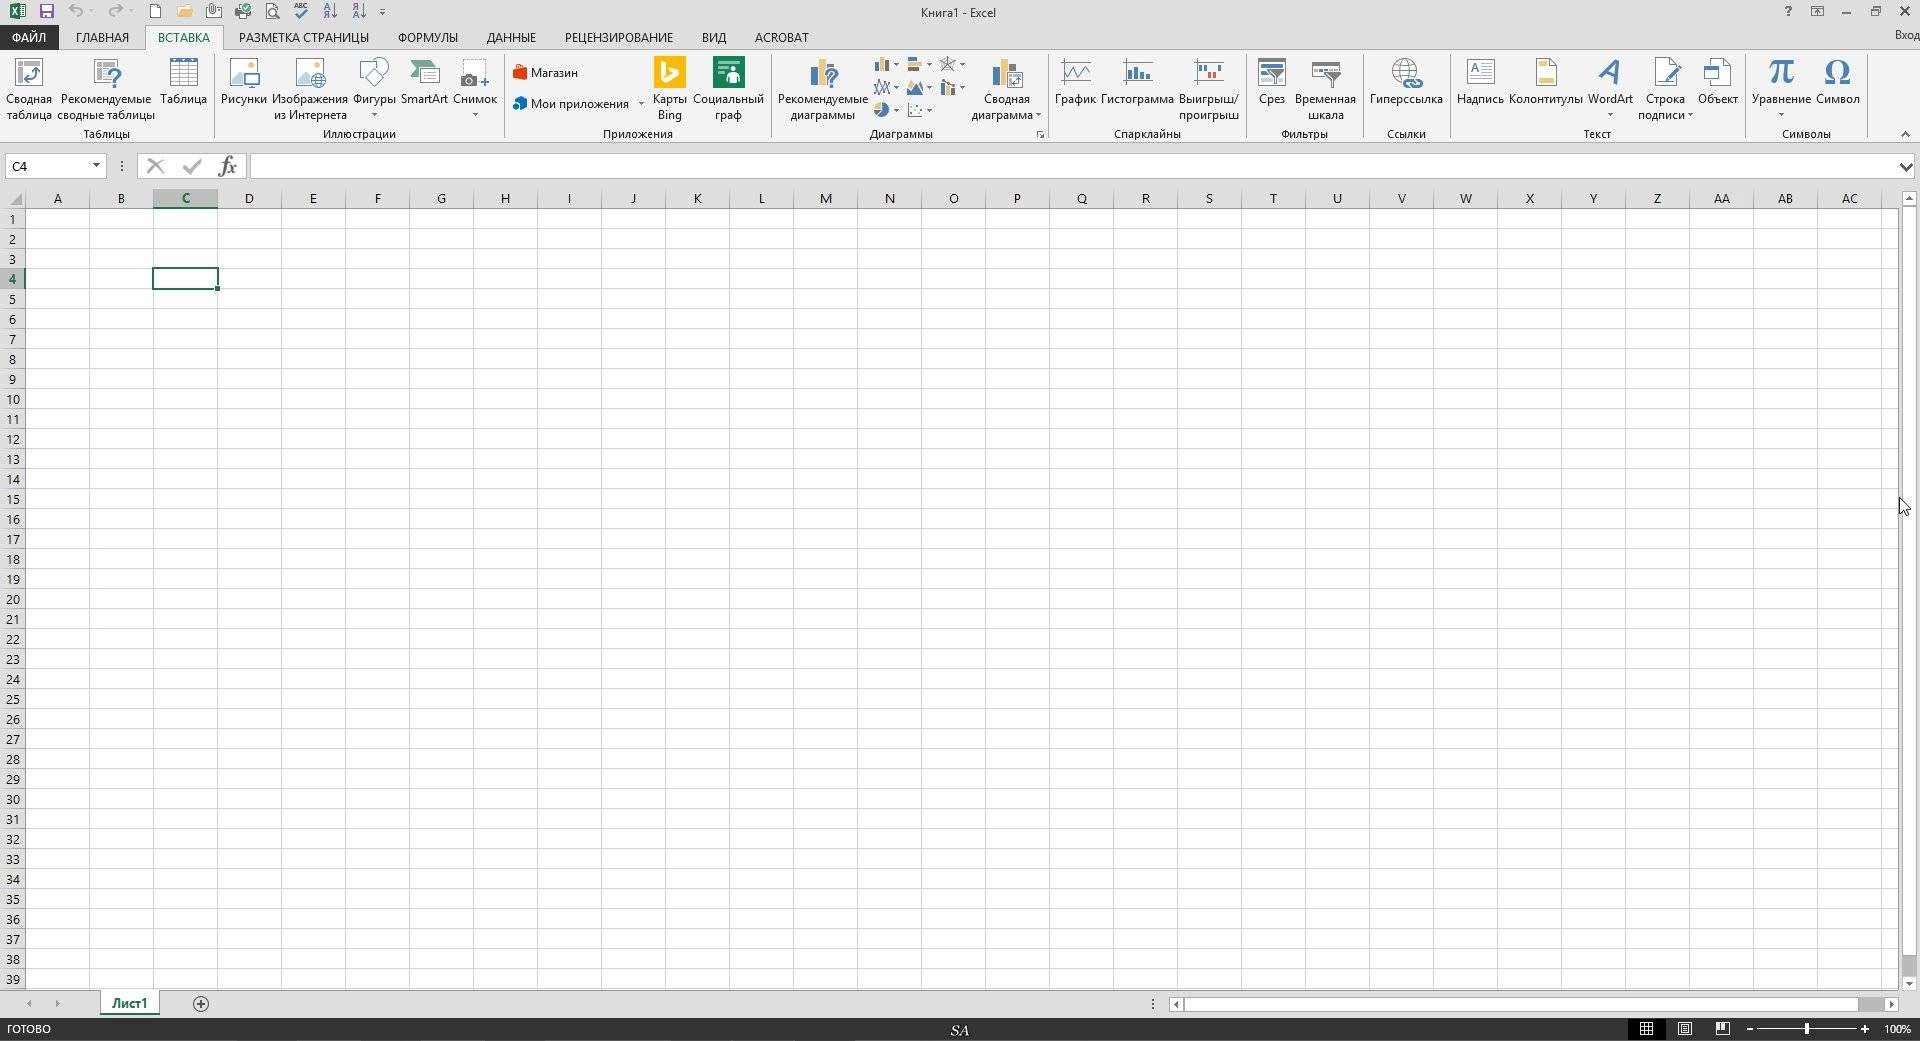Open the ФАЙЛ menu
This screenshot has width=1920, height=1041.
pyautogui.click(x=29, y=37)
